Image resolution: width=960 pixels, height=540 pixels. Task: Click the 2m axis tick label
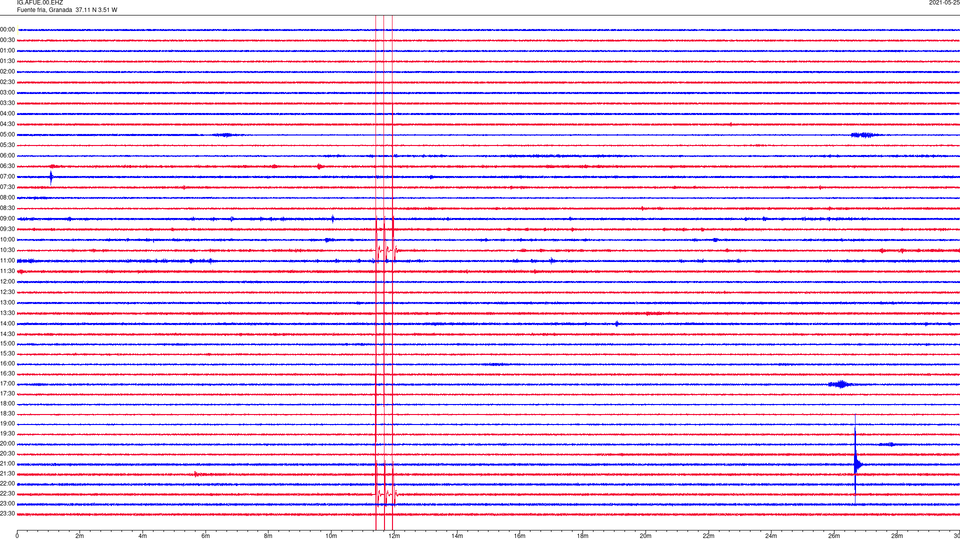coord(80,536)
